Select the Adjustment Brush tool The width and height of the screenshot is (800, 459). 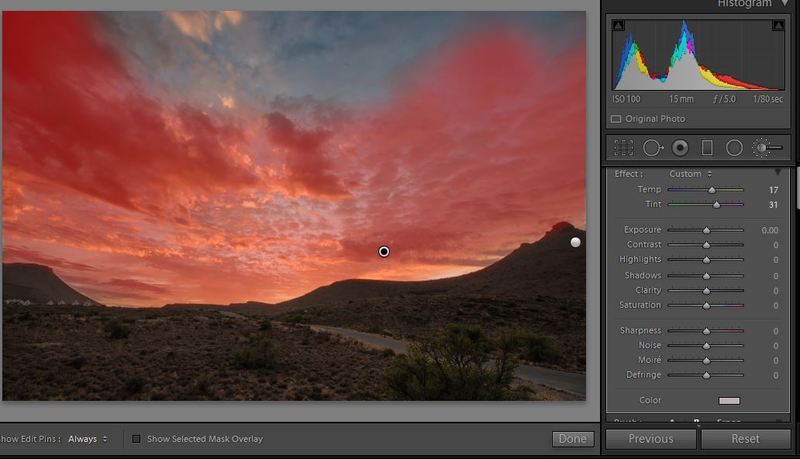767,148
